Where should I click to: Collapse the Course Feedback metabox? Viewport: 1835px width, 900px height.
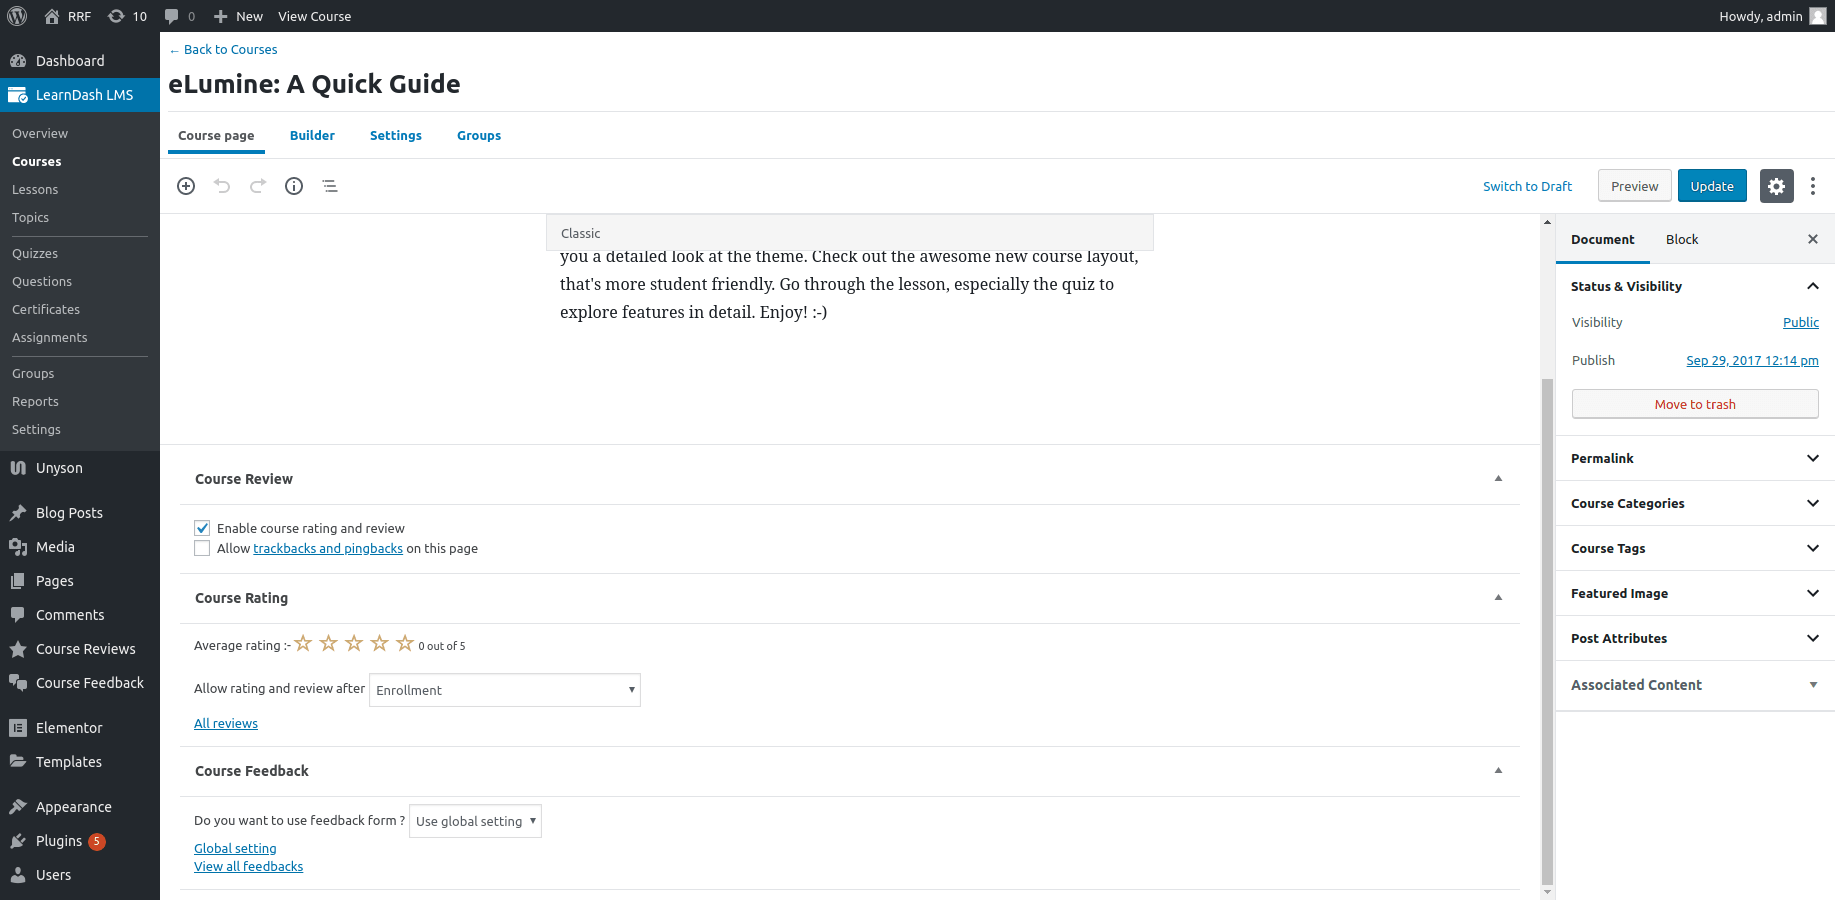click(x=1498, y=771)
